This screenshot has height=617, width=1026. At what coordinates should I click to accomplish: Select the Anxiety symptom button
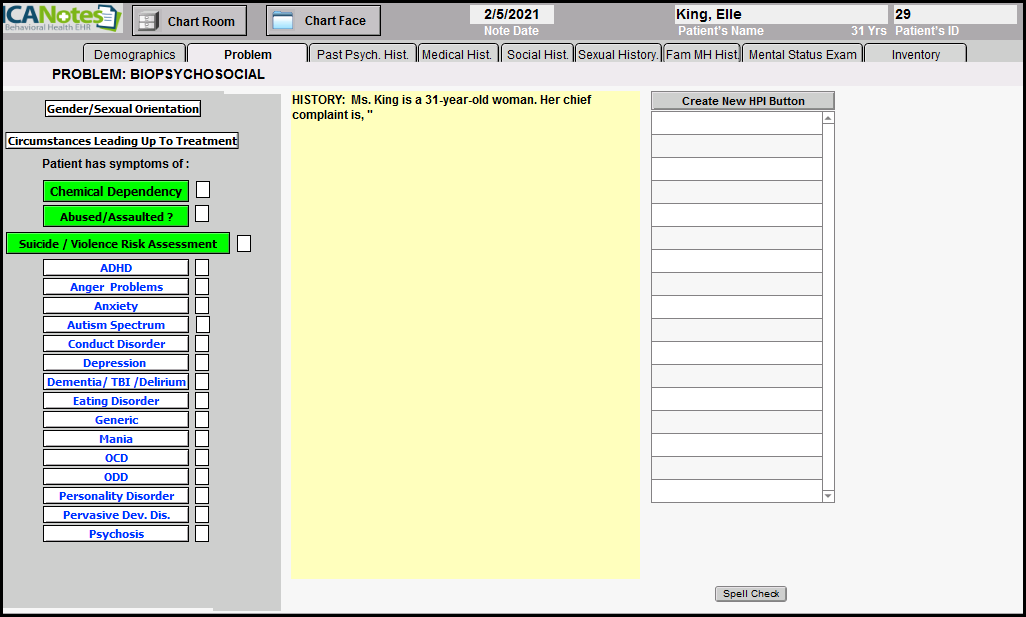[x=116, y=306]
